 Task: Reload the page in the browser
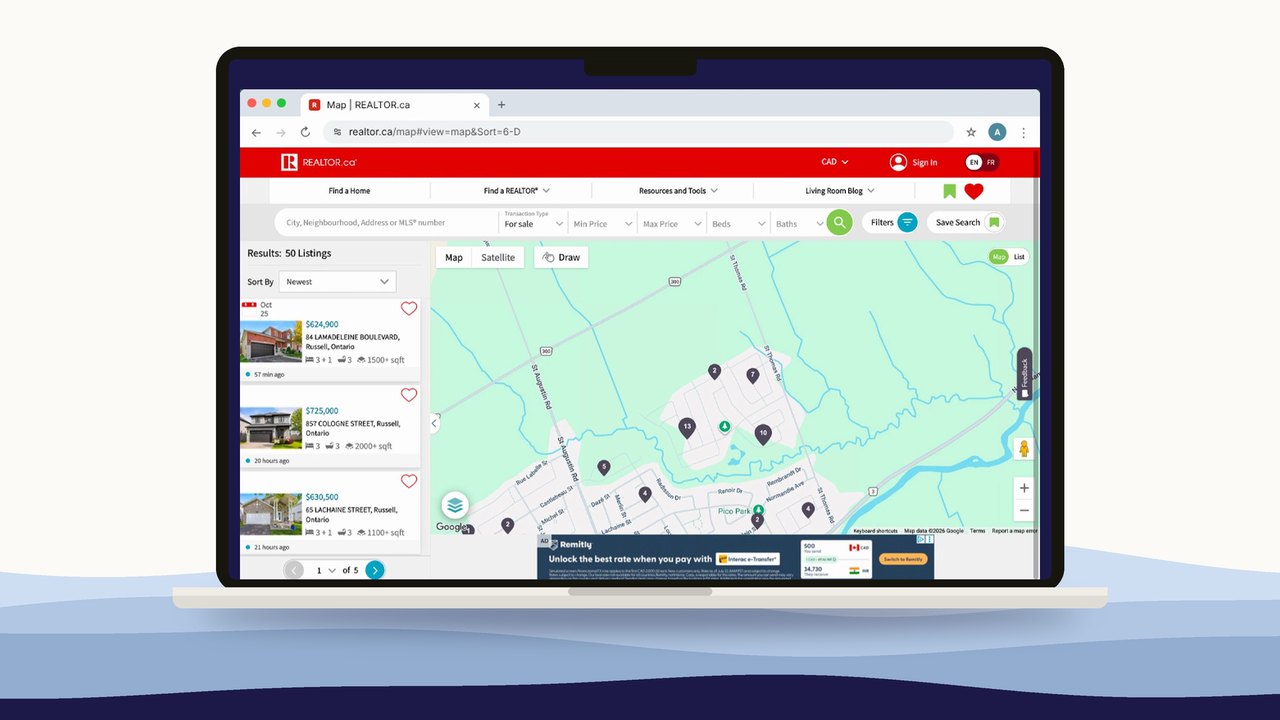pyautogui.click(x=305, y=132)
